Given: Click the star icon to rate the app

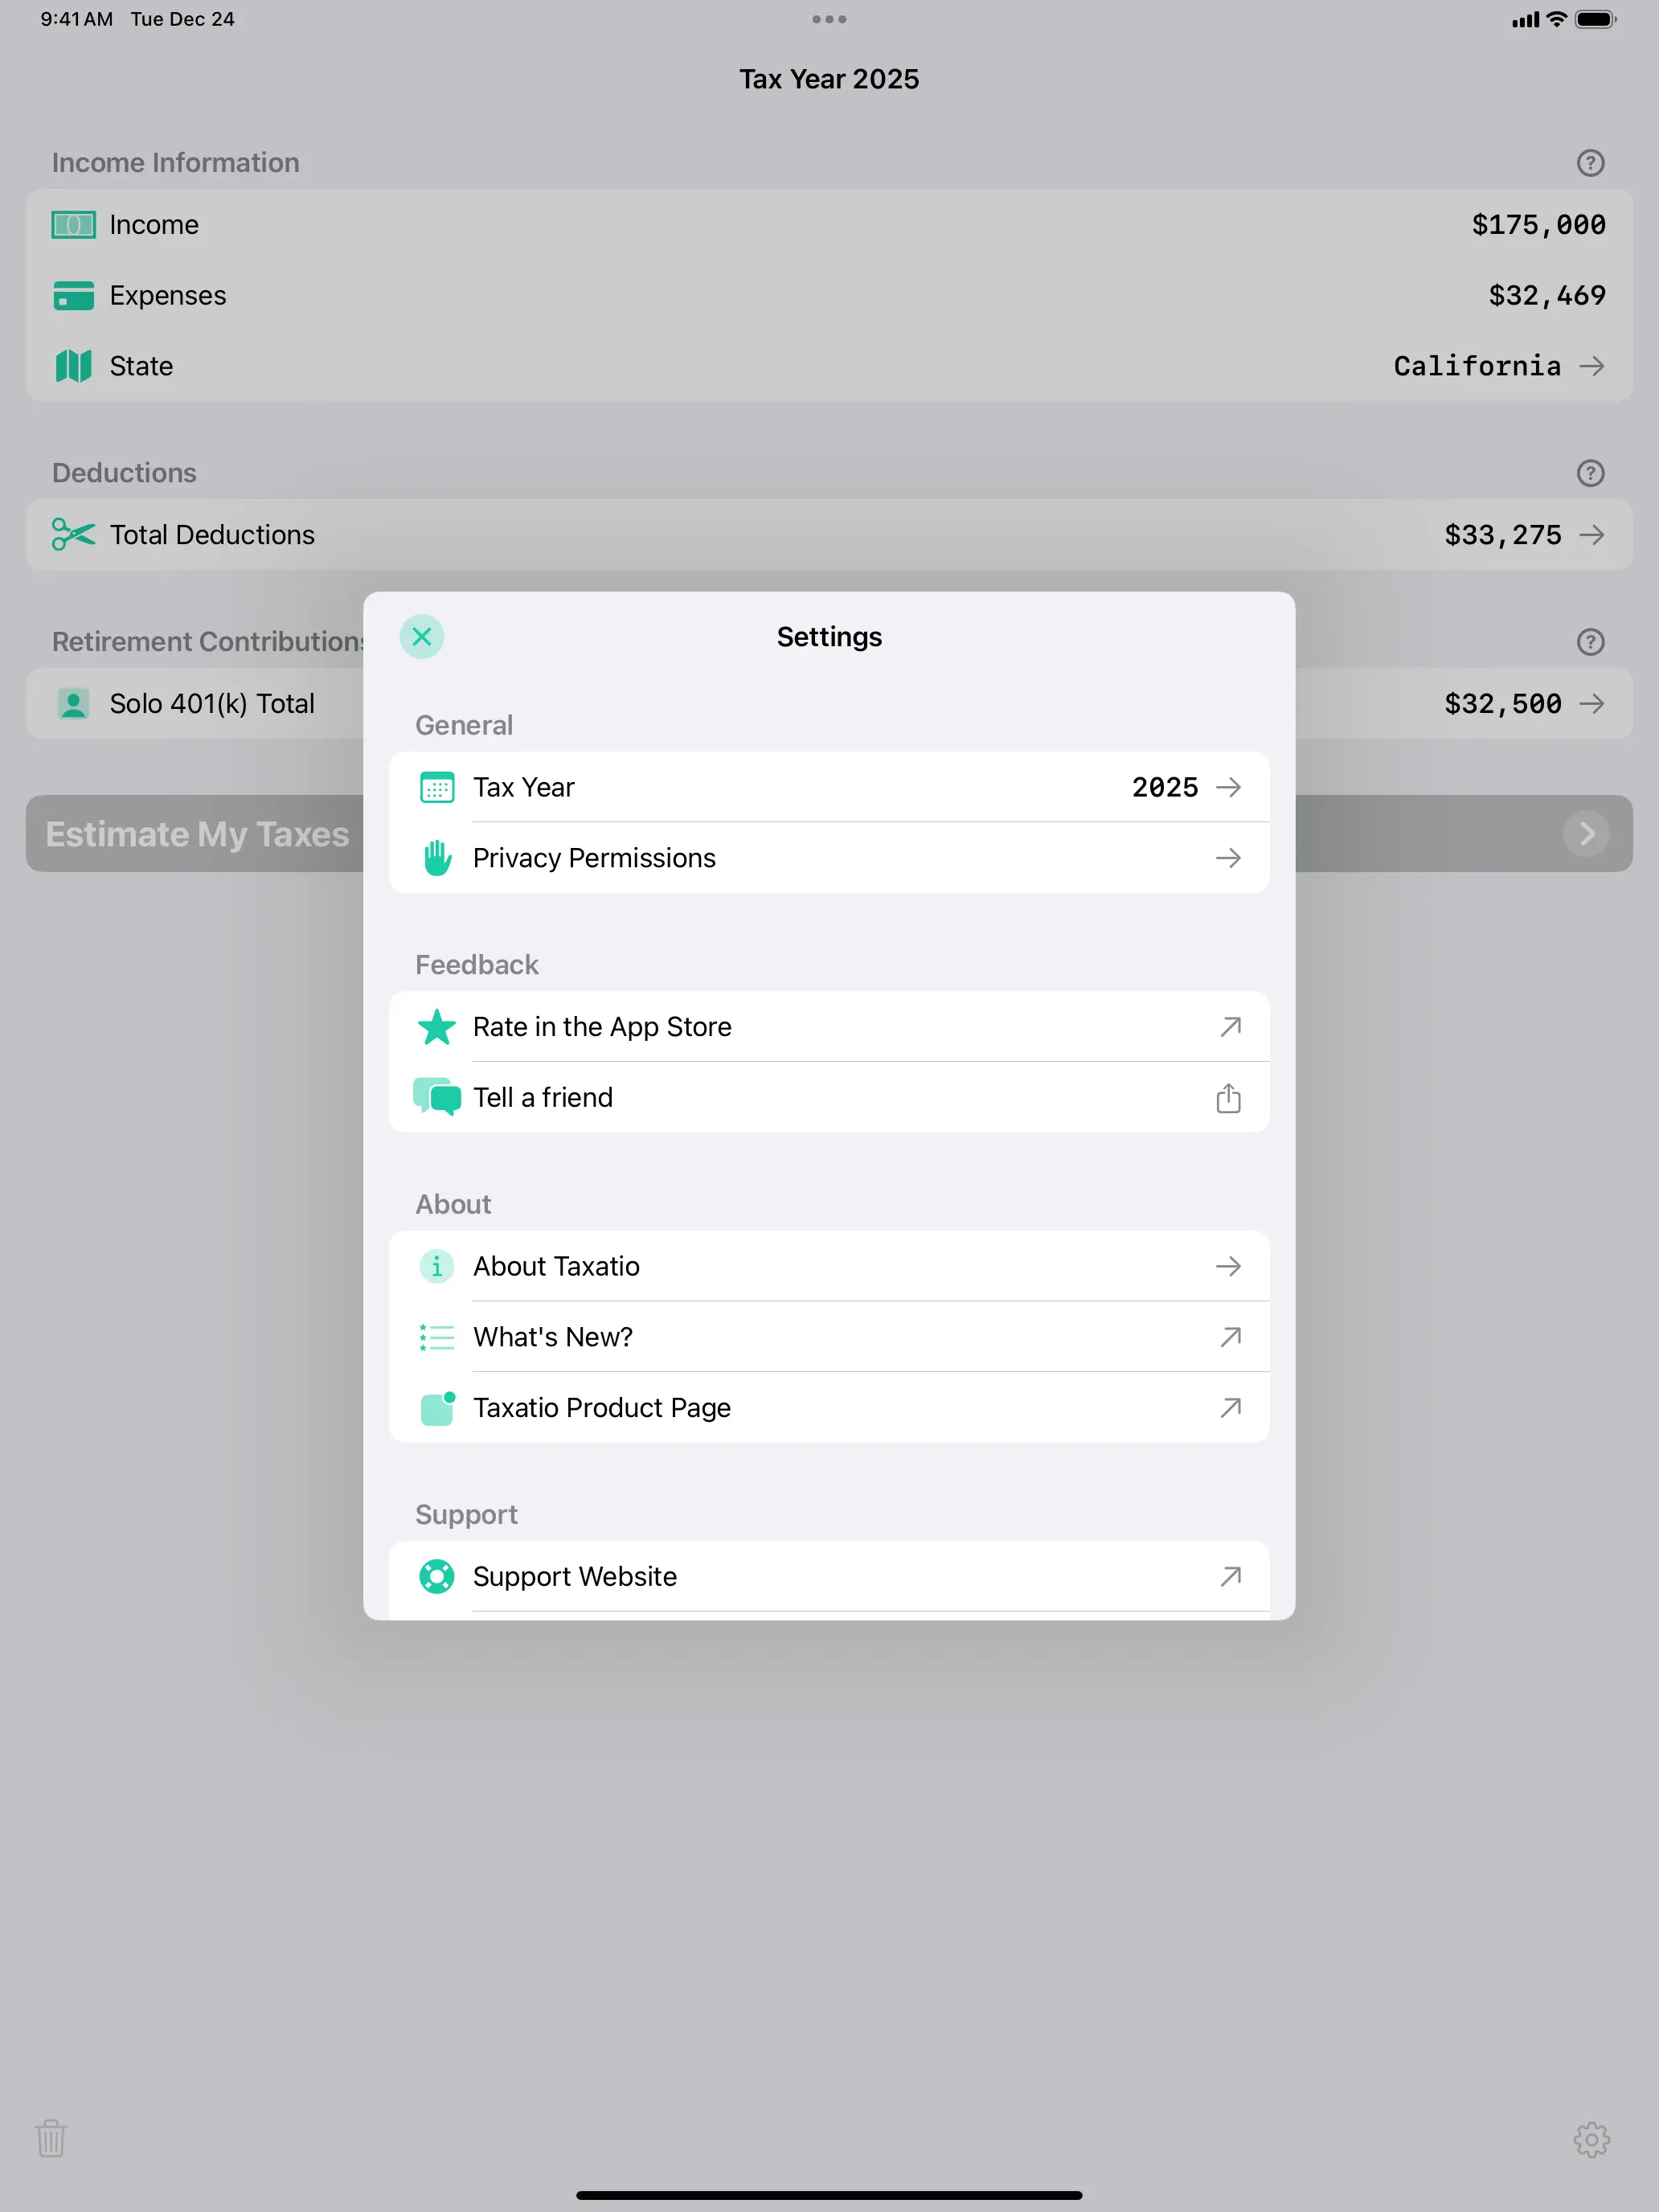Looking at the screenshot, I should point(437,1027).
